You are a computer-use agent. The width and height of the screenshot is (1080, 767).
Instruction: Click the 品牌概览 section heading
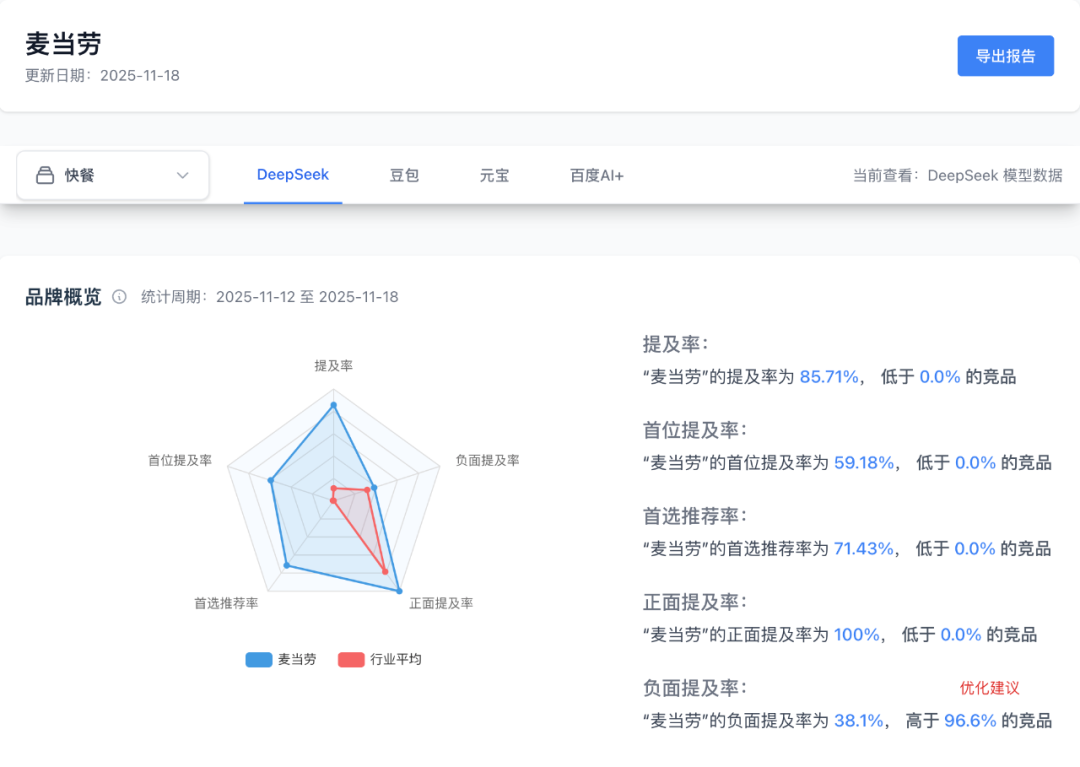click(x=63, y=297)
